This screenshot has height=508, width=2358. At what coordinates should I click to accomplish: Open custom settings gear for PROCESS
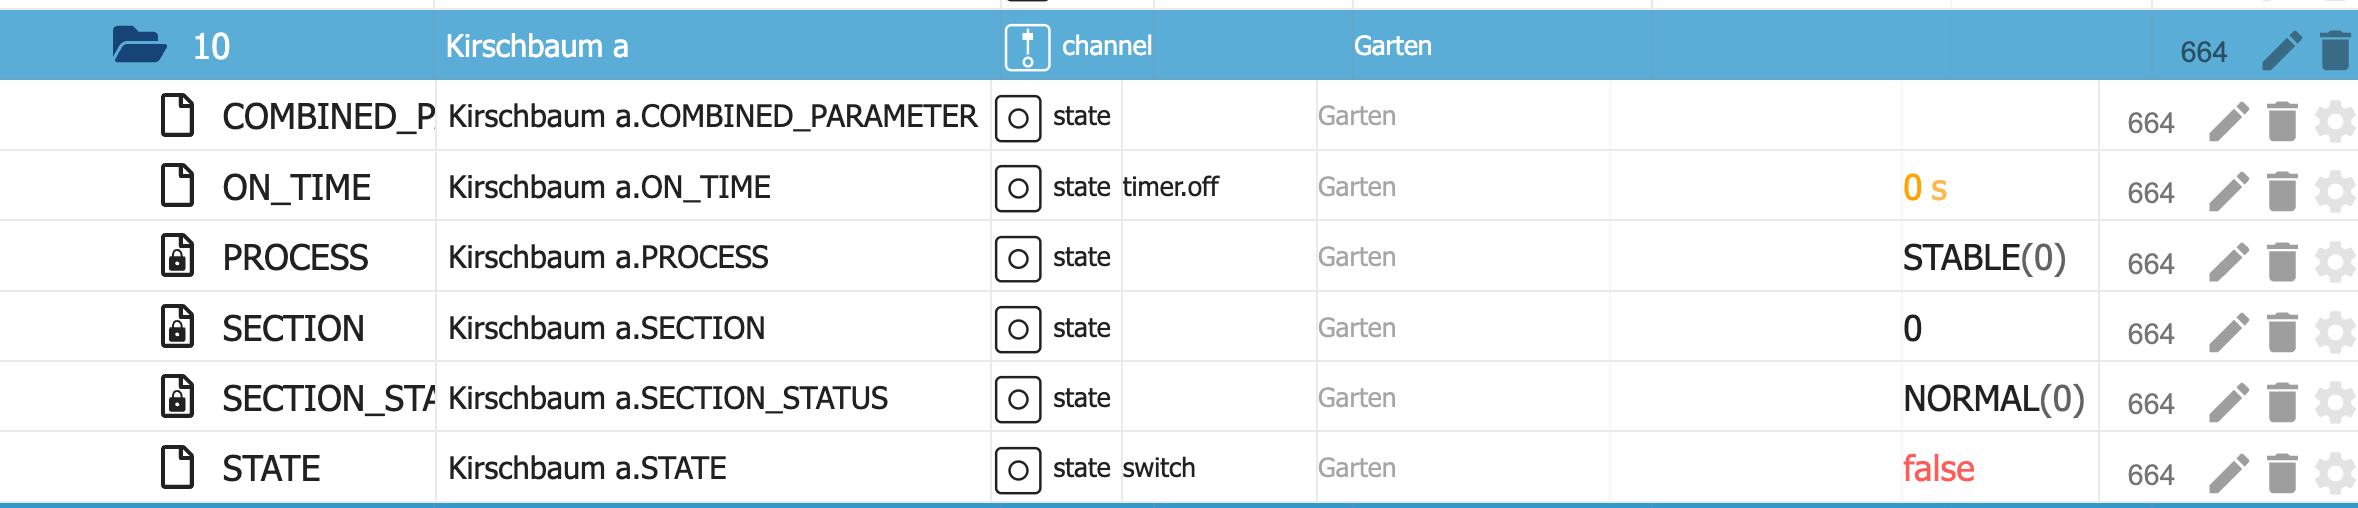(2335, 263)
